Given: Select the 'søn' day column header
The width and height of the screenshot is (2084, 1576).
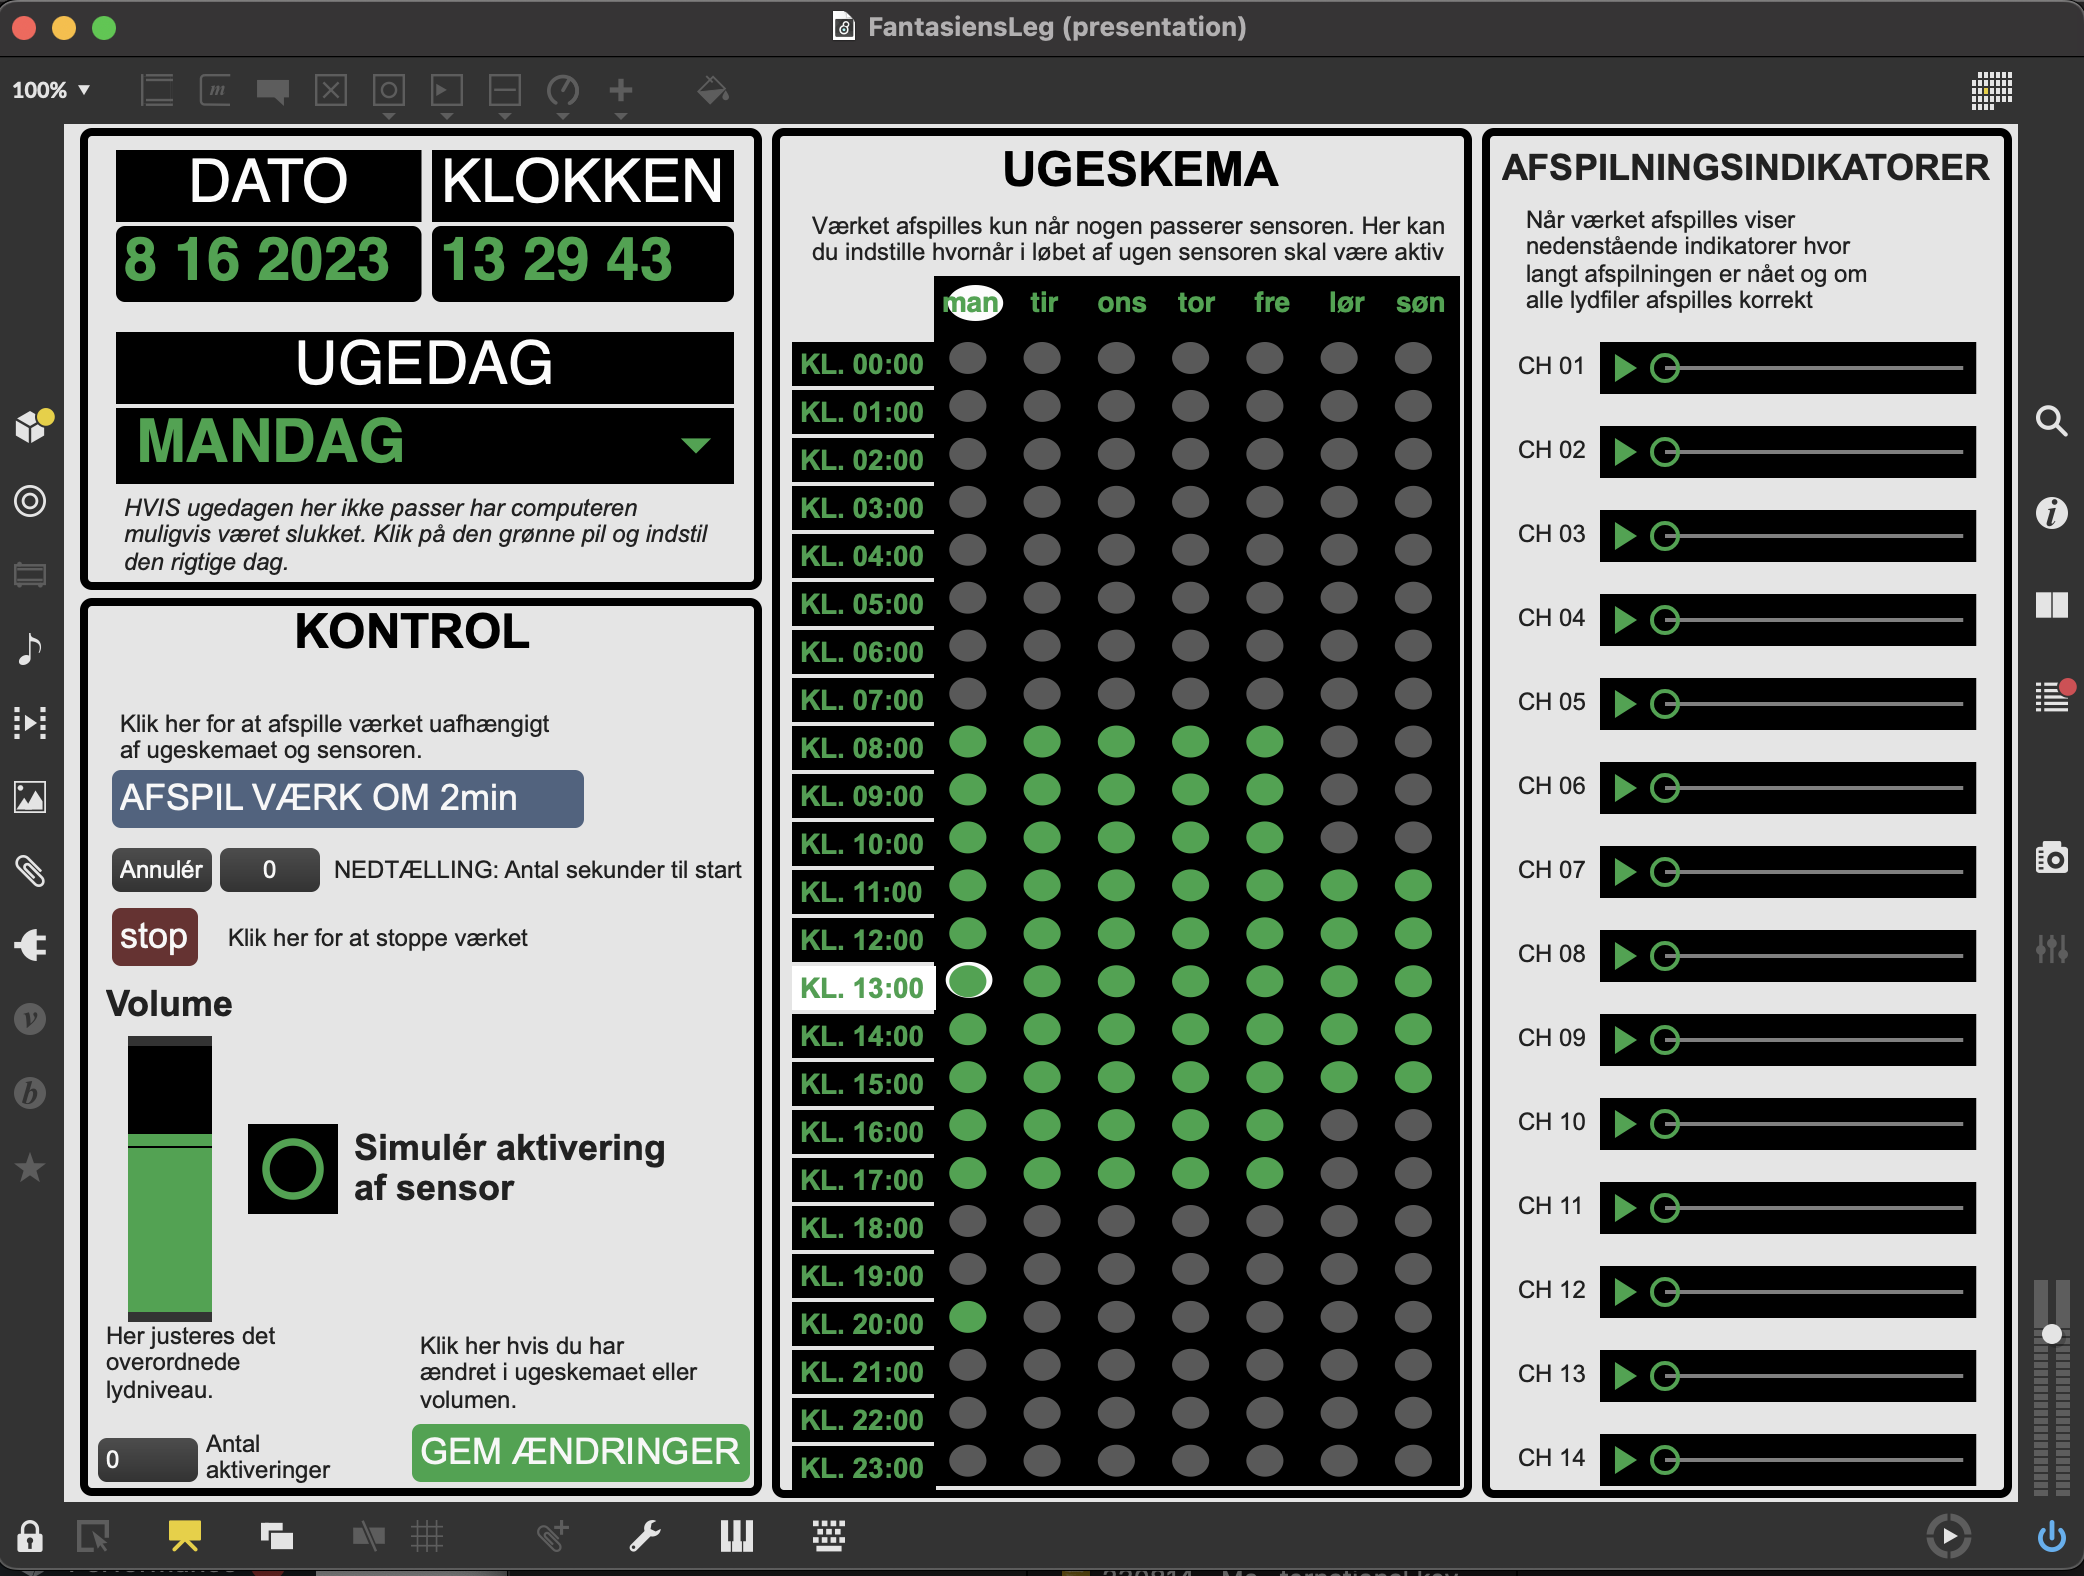Looking at the screenshot, I should 1420,302.
